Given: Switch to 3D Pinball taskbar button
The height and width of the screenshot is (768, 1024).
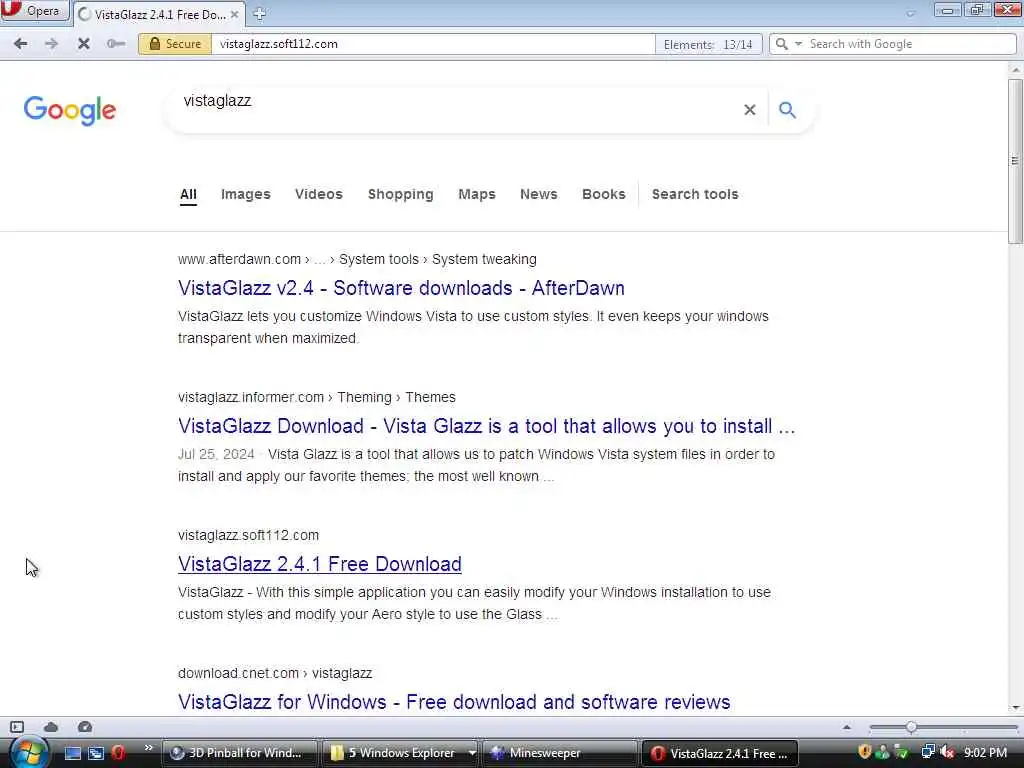Looking at the screenshot, I should point(239,753).
